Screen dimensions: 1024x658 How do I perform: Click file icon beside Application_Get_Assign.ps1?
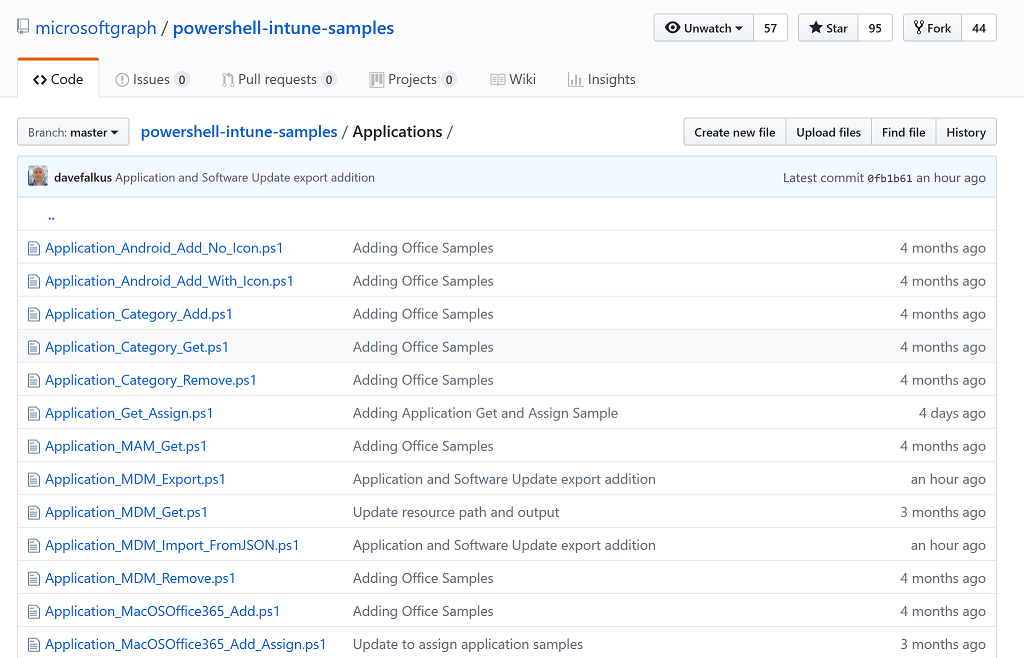(34, 414)
